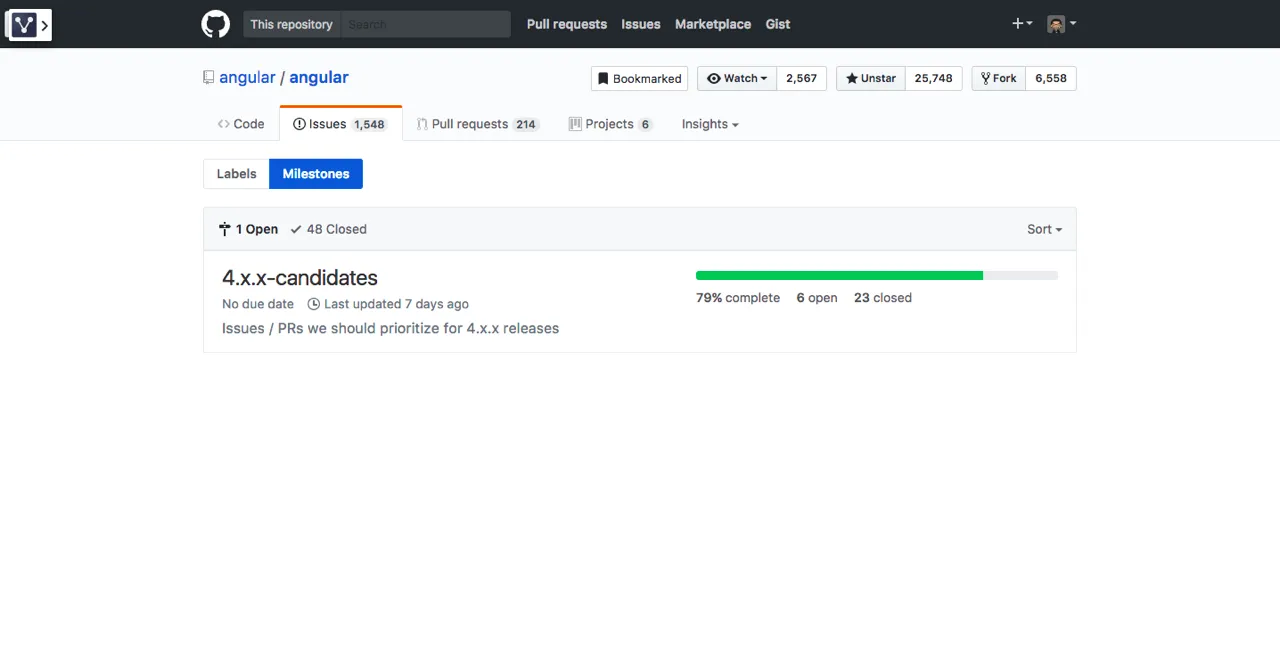Image resolution: width=1280 pixels, height=656 pixels.
Task: Open the Insights dropdown tab
Action: [x=709, y=124]
